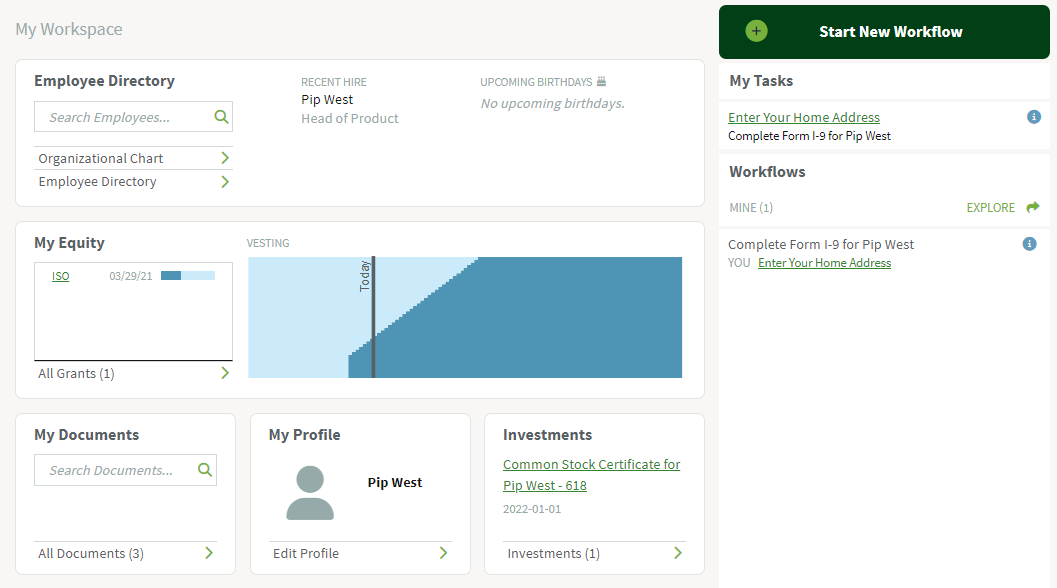Click the ISO grant vesting progress bar
1057x588 pixels.
click(x=188, y=275)
